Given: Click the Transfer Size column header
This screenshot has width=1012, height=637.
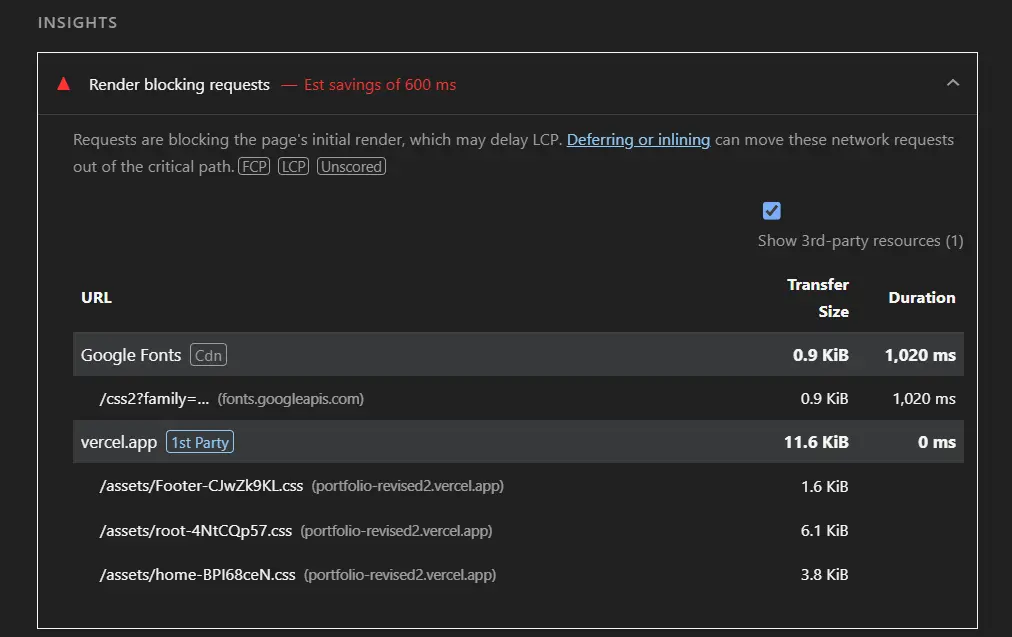Looking at the screenshot, I should click(818, 298).
